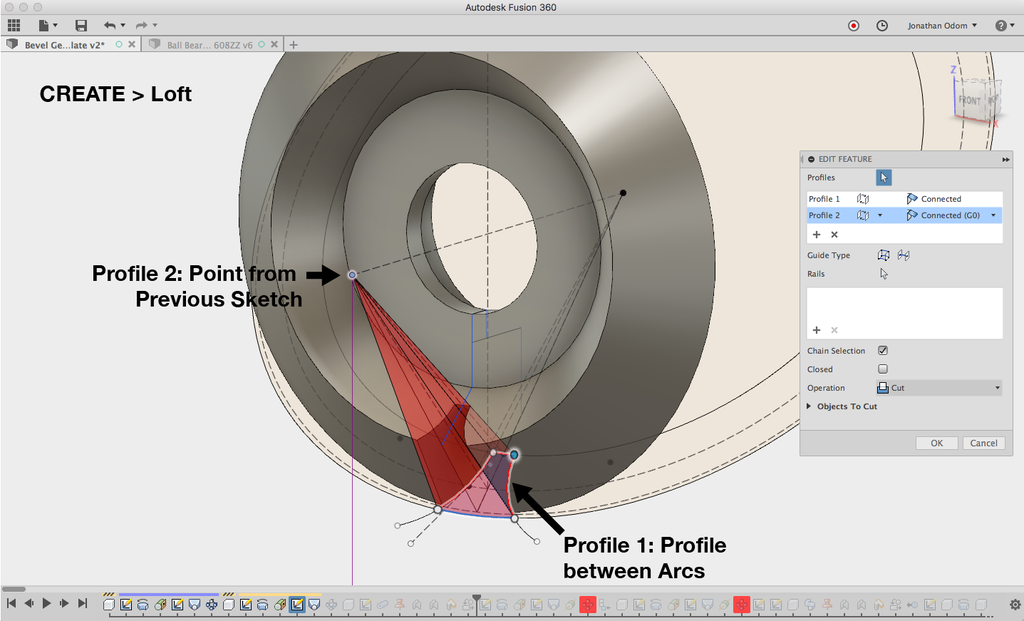
Task: Jump to the timeline beginning
Action: (11, 603)
